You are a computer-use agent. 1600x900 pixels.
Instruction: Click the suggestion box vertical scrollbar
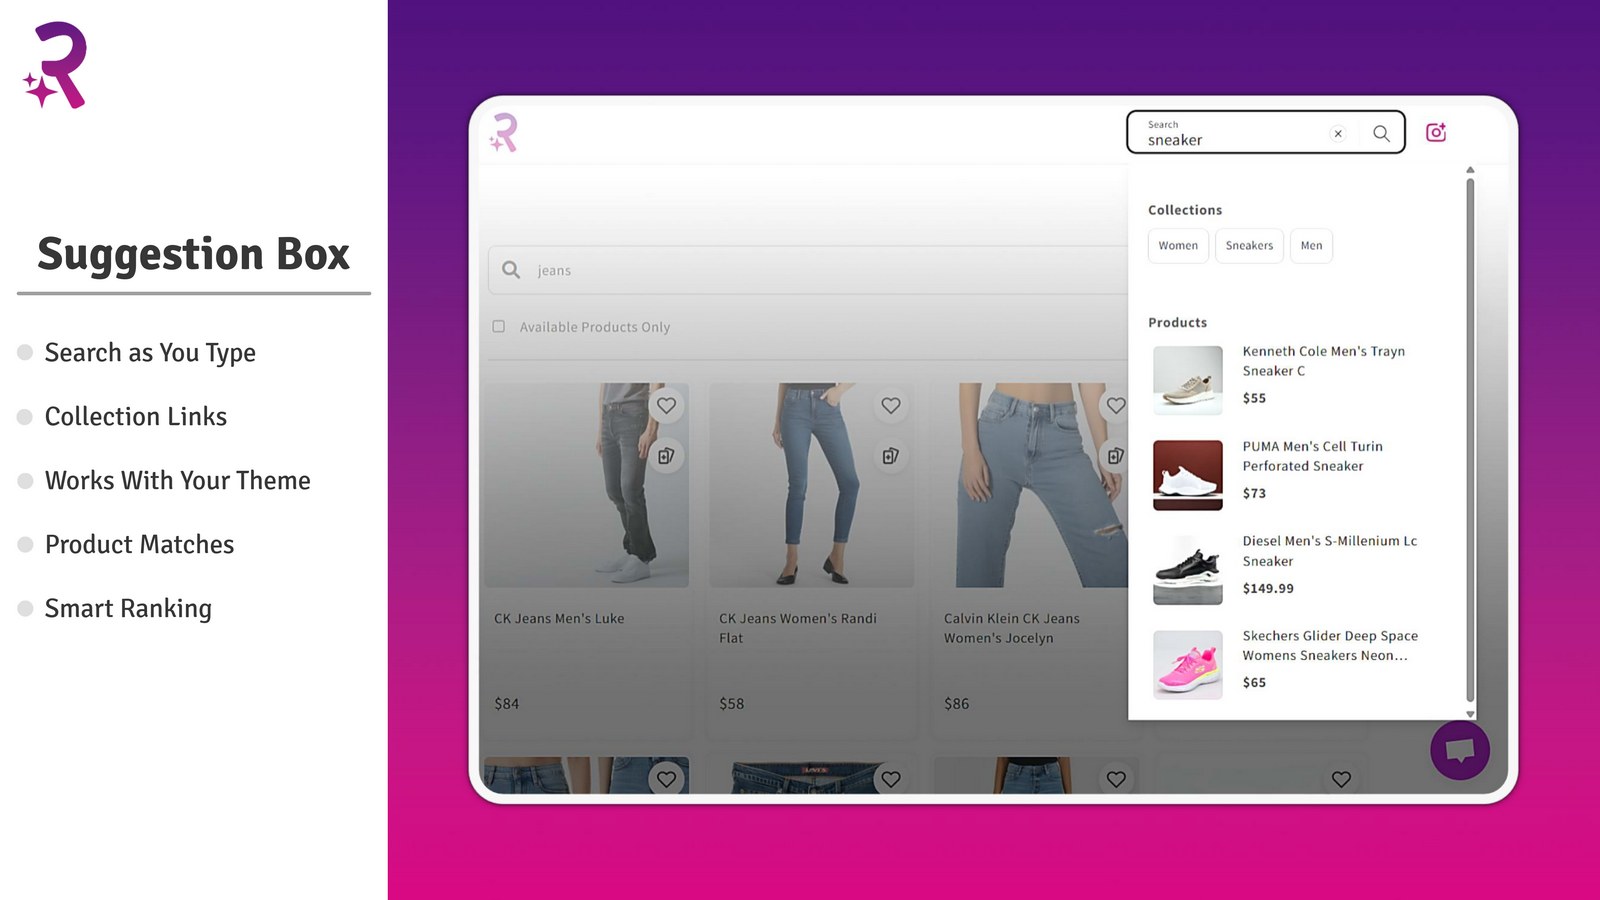click(x=1470, y=440)
